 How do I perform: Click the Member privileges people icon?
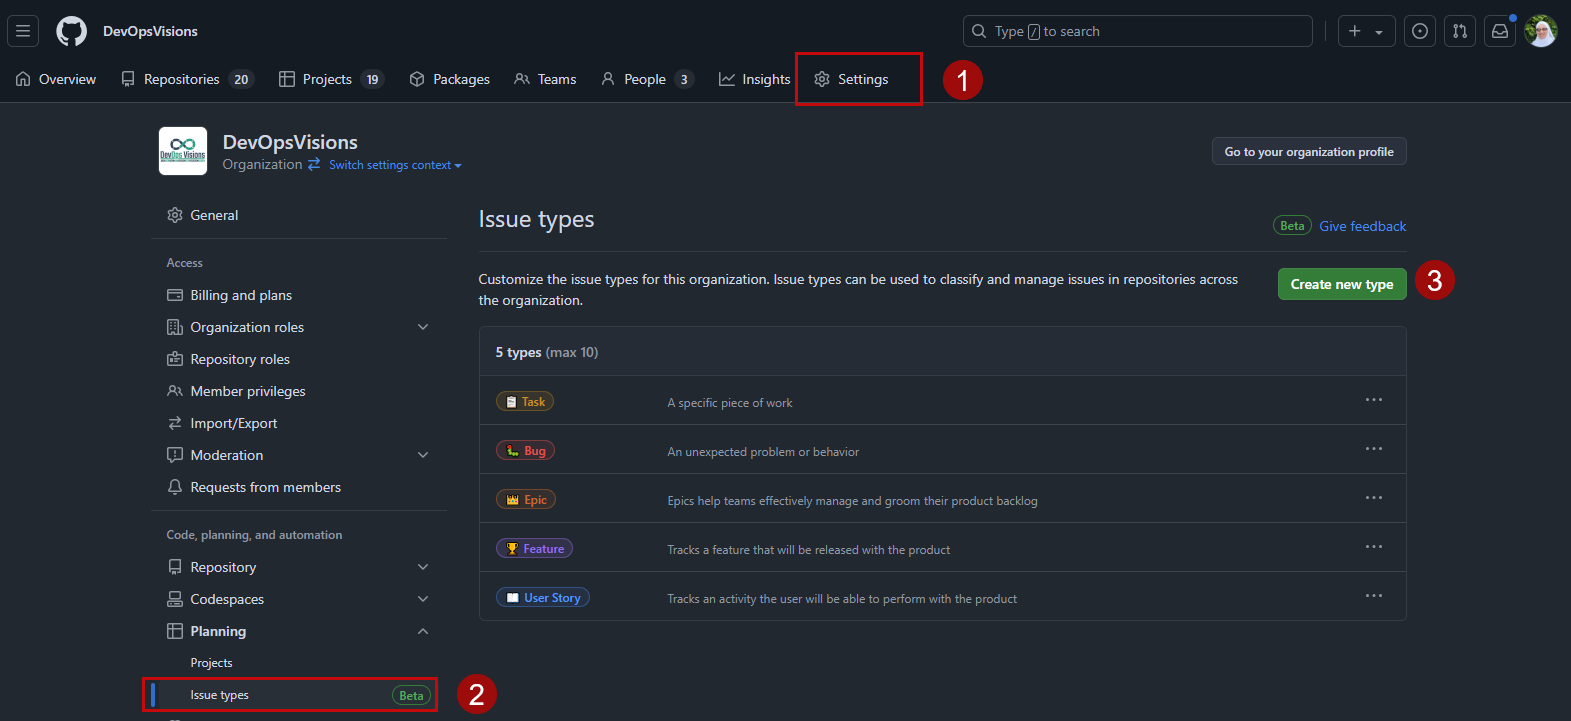pyautogui.click(x=175, y=391)
